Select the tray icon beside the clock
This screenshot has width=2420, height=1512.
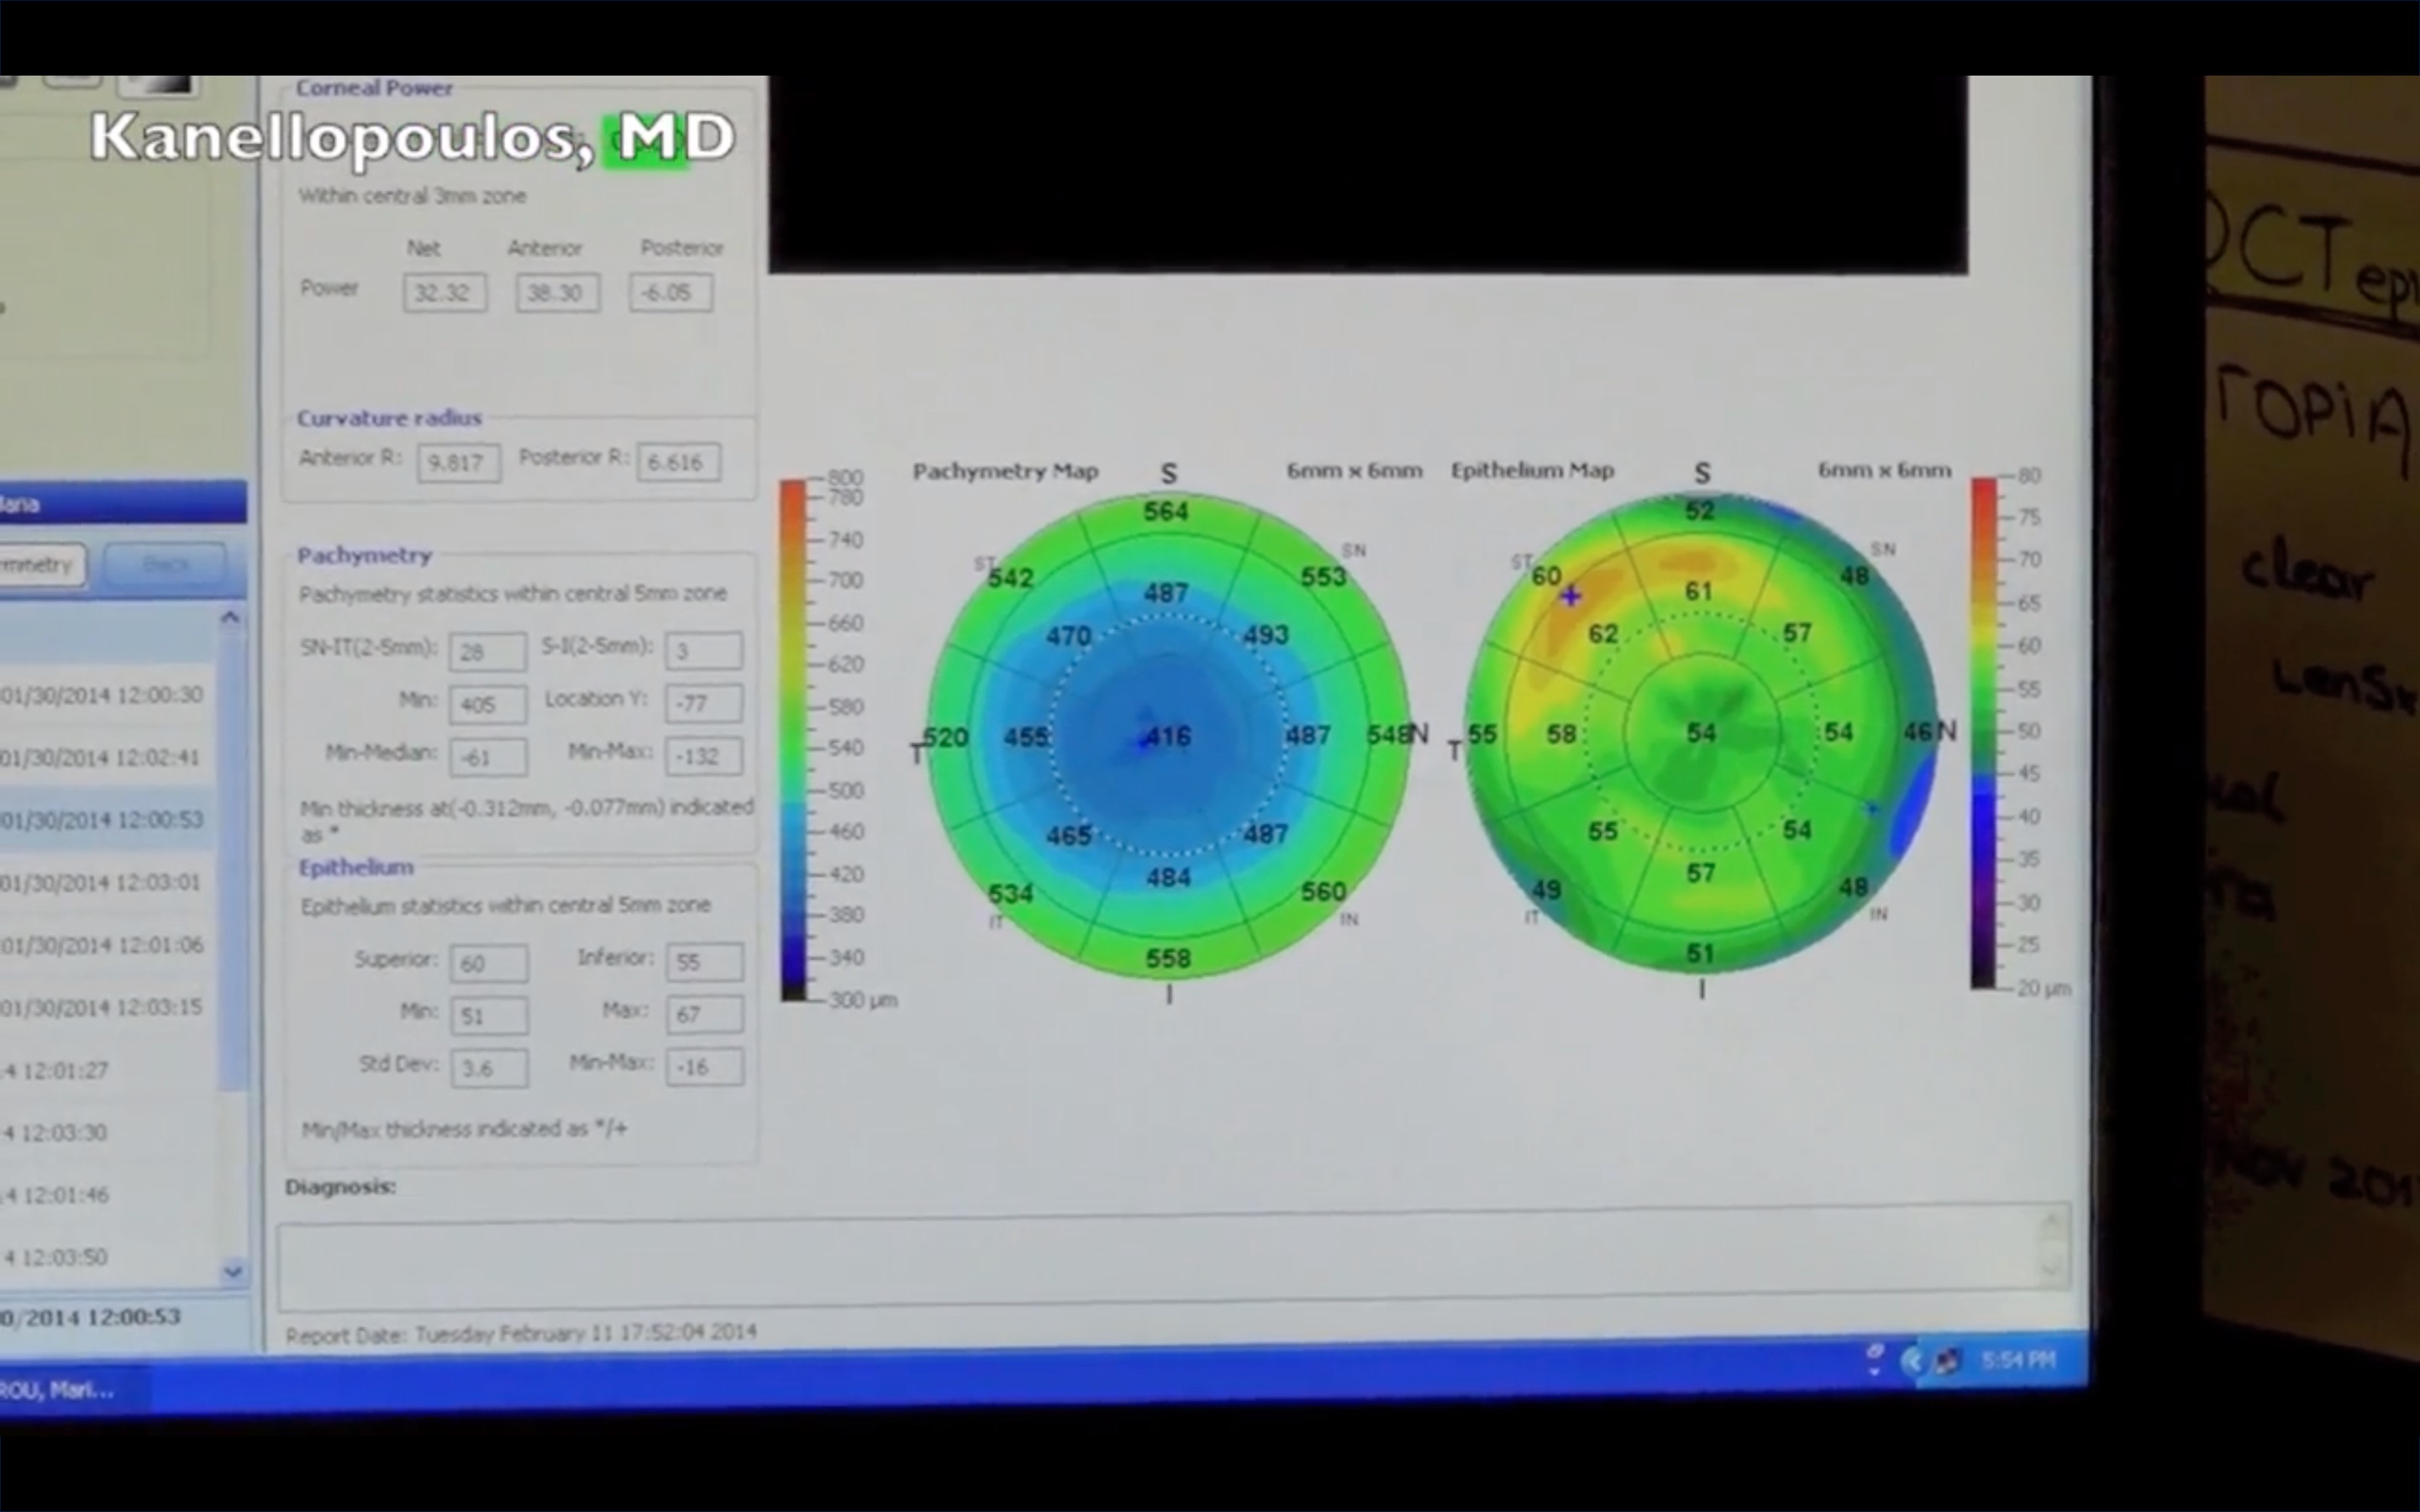(x=1947, y=1360)
